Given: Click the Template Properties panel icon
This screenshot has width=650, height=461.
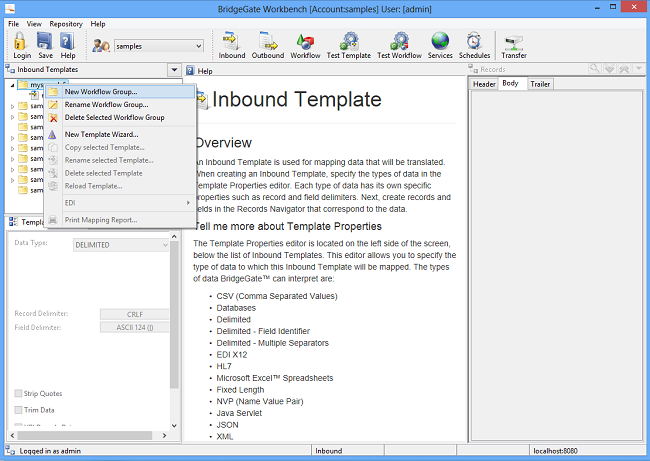Looking at the screenshot, I should pyautogui.click(x=13, y=222).
